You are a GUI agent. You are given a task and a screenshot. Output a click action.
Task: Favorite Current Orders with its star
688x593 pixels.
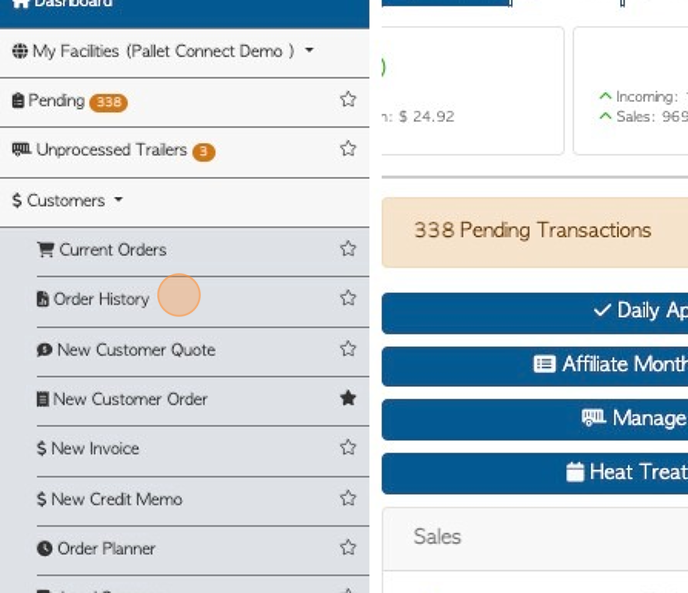348,249
